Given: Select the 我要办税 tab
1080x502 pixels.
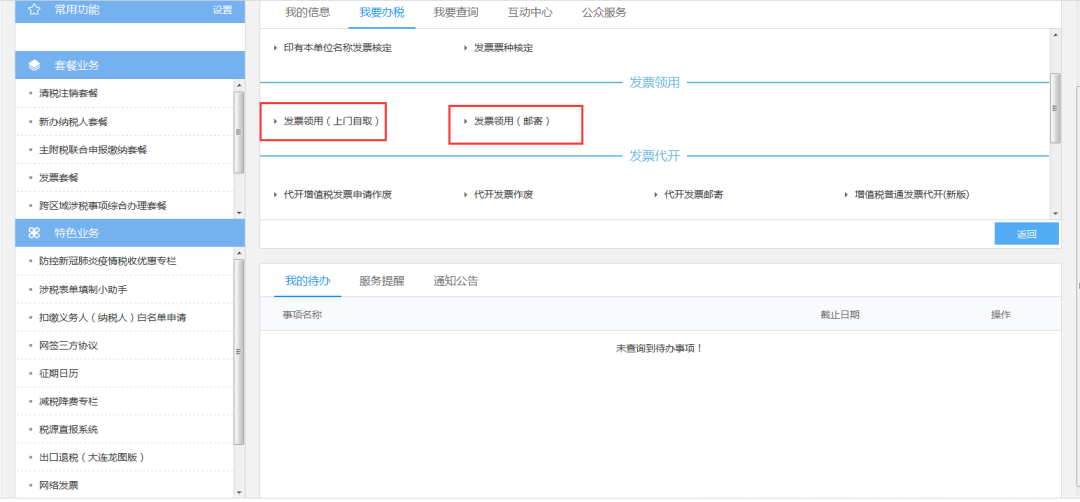Looking at the screenshot, I should pyautogui.click(x=382, y=12).
